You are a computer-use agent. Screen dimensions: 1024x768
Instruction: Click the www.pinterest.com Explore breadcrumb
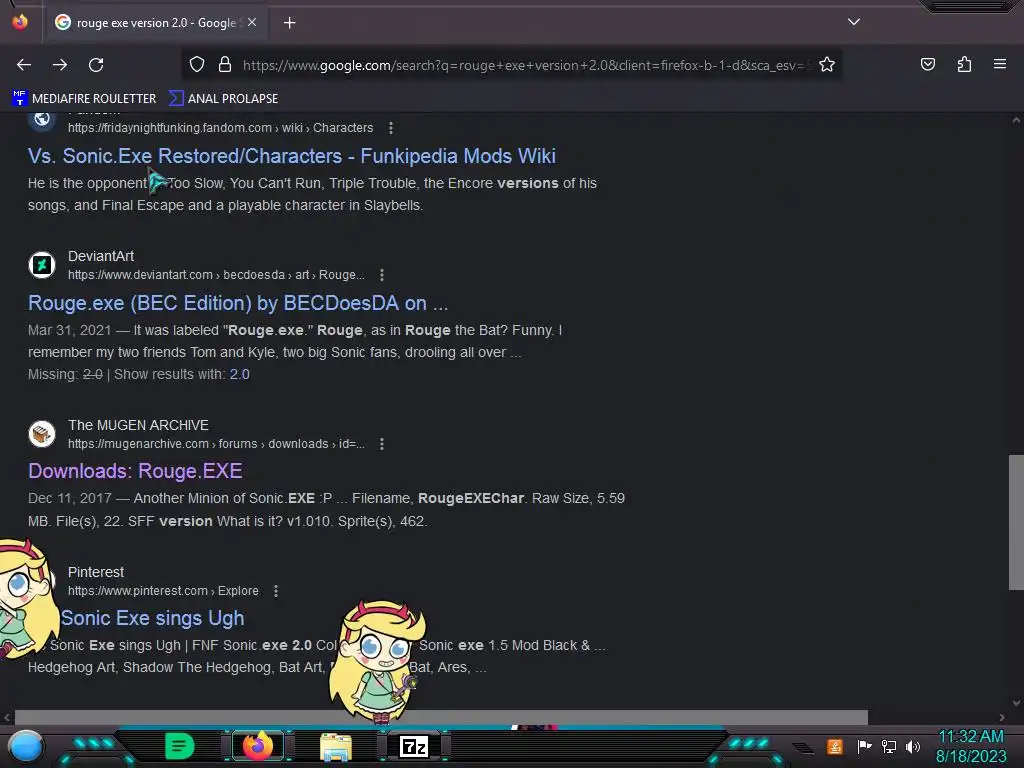163,591
